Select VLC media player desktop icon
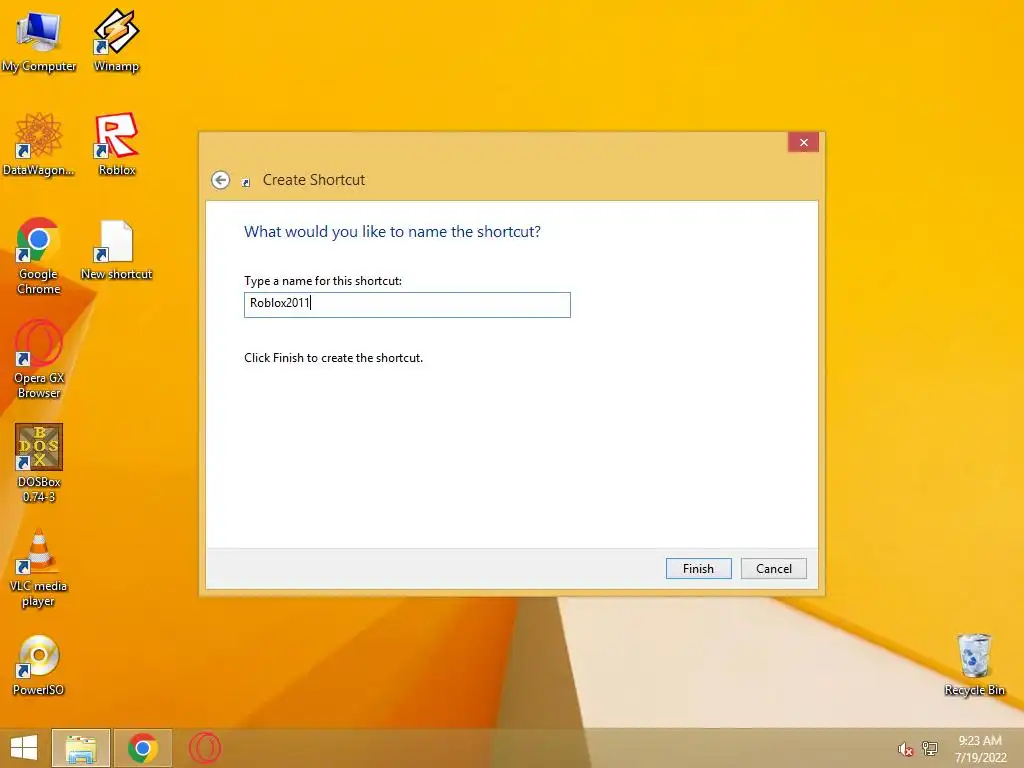 pyautogui.click(x=39, y=567)
